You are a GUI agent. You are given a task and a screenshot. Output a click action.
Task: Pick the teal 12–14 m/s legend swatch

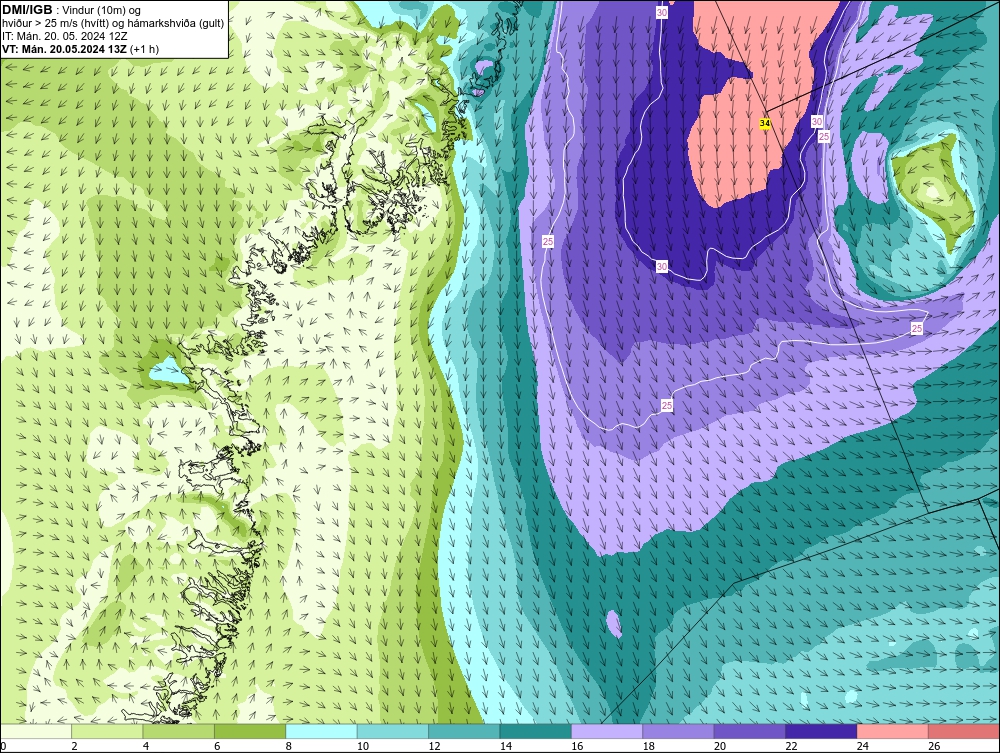click(464, 731)
